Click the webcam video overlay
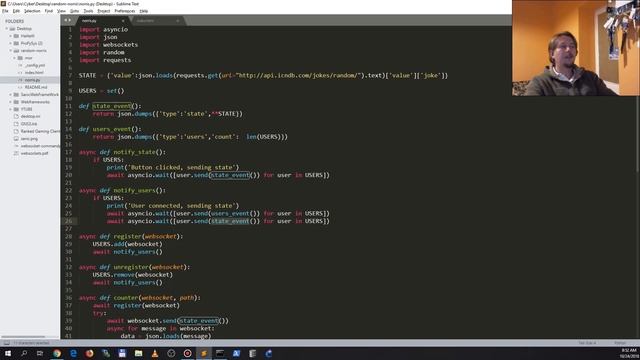The width and height of the screenshot is (640, 360). [x=576, y=48]
